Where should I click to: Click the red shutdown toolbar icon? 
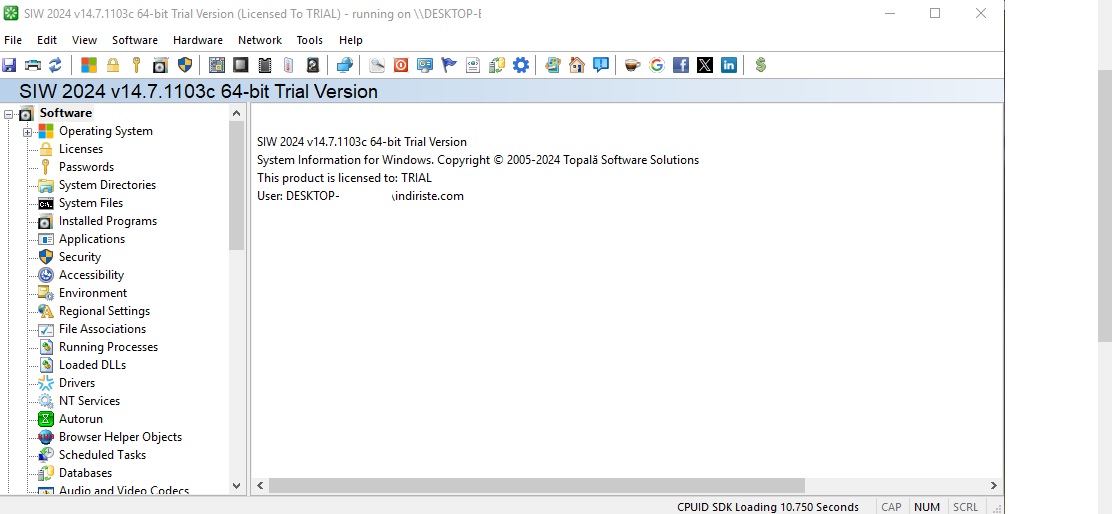(x=401, y=65)
